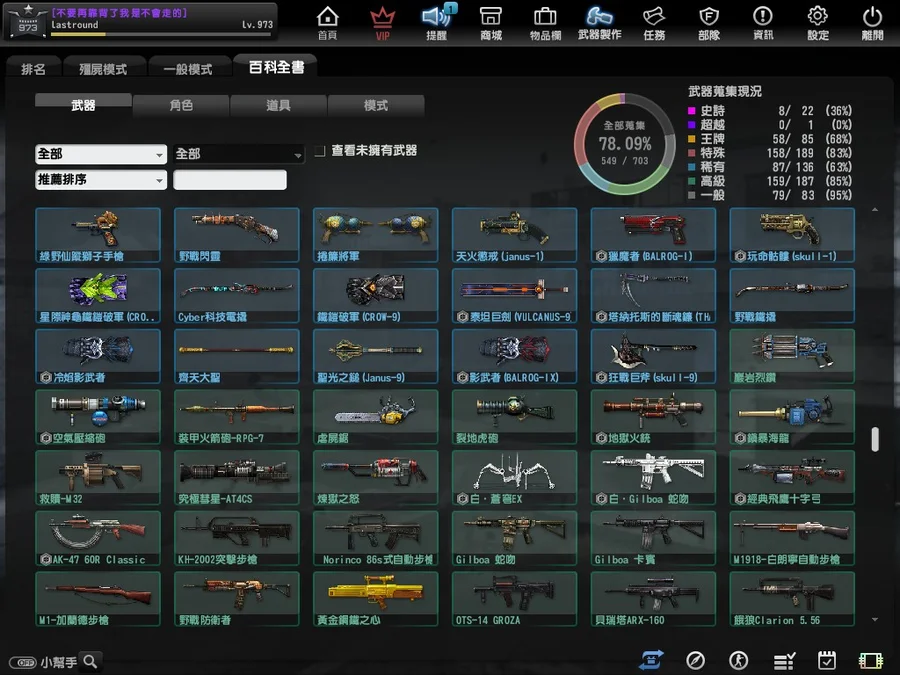
Task: Select the 齊天大聖 weapon card
Action: point(236,356)
